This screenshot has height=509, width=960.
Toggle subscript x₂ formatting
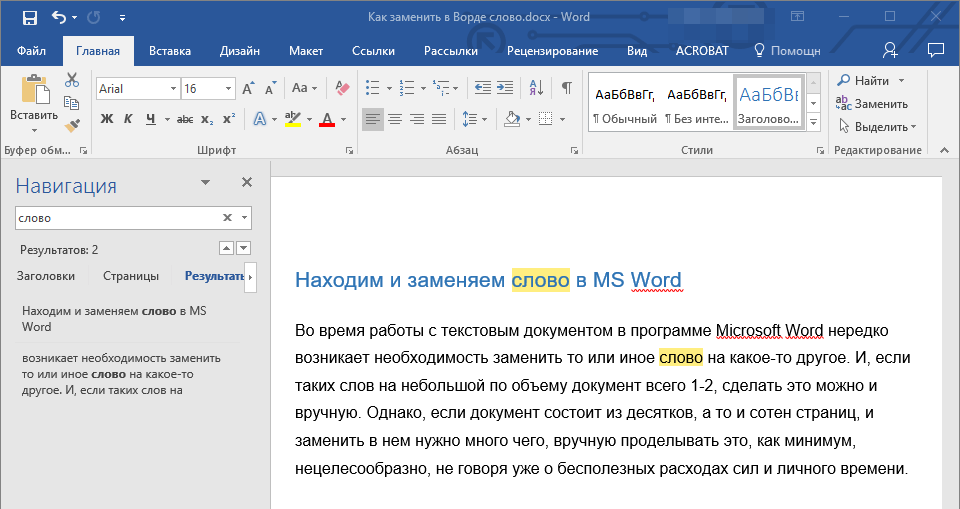(x=208, y=119)
